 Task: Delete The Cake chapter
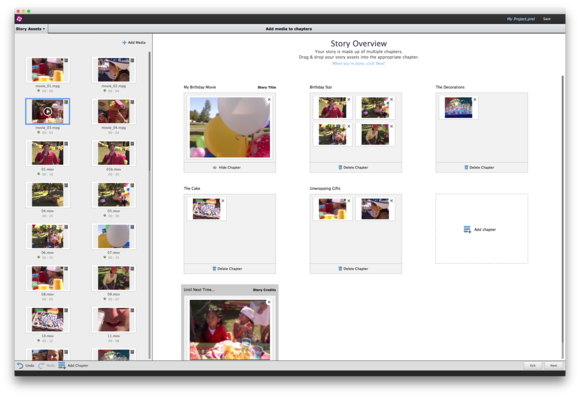pos(227,269)
